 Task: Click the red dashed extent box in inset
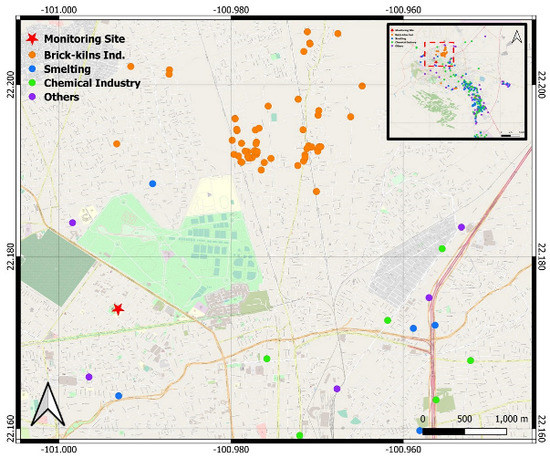click(439, 54)
